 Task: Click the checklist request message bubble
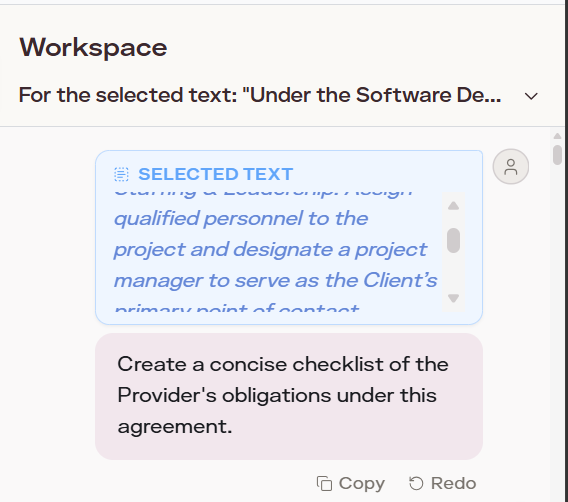289,396
